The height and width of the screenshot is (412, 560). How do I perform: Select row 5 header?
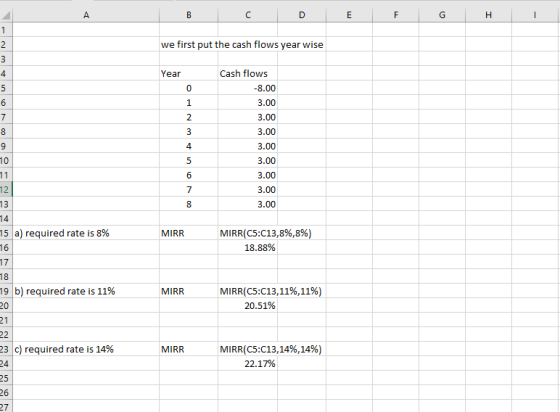[x=6, y=88]
